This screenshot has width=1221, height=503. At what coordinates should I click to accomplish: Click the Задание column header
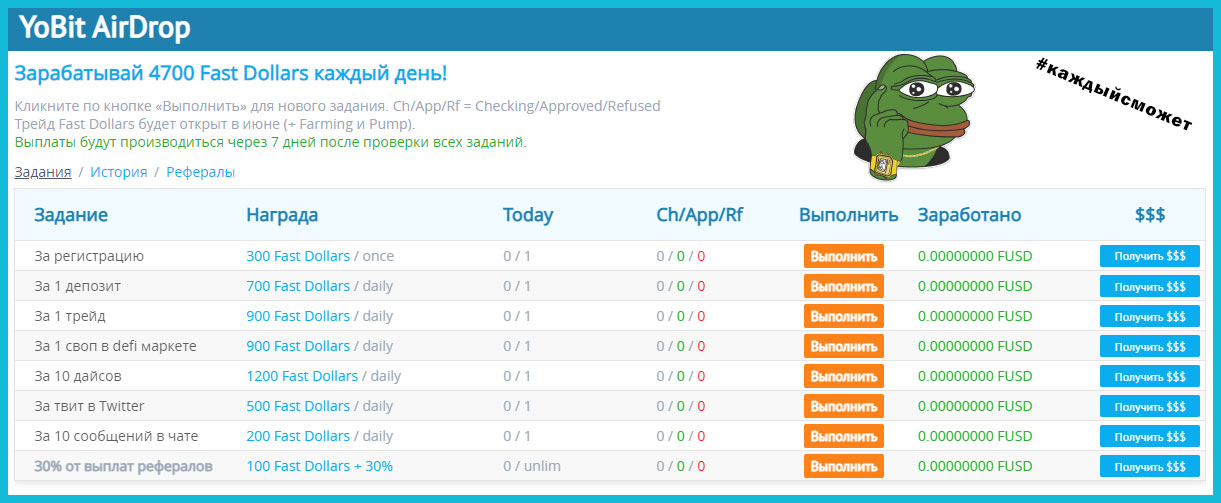[x=71, y=215]
